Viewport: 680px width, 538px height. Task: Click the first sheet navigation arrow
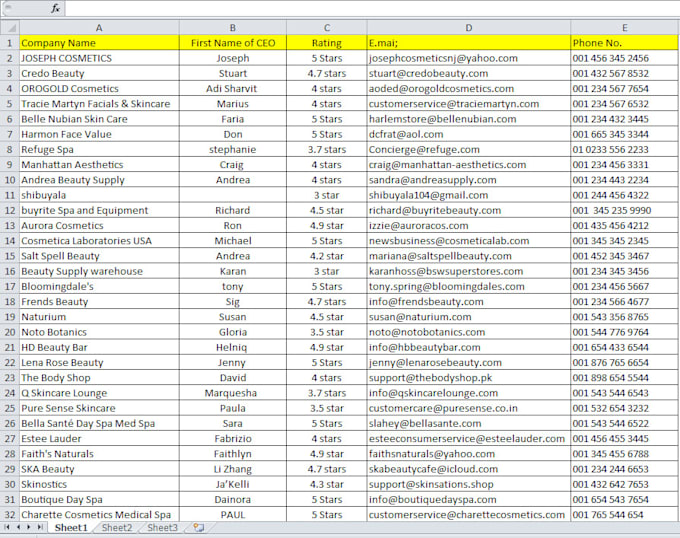tap(7, 527)
